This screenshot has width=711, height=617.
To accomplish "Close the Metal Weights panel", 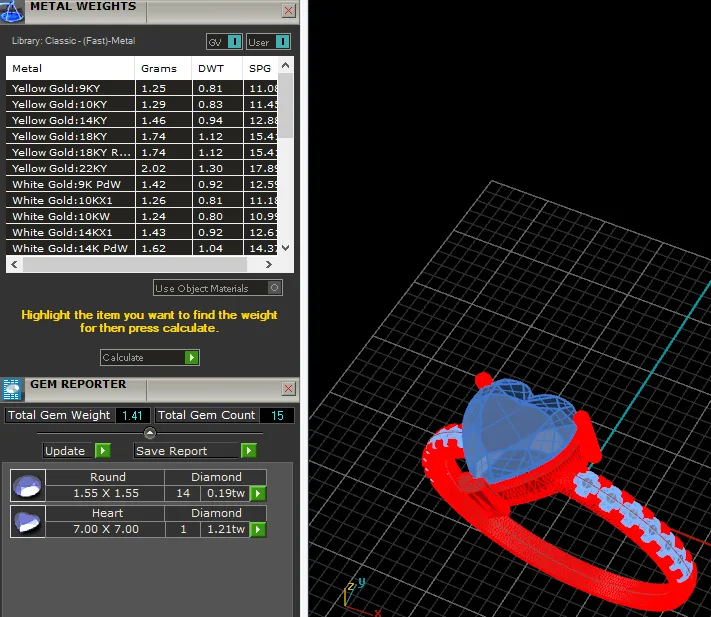I will [x=288, y=10].
